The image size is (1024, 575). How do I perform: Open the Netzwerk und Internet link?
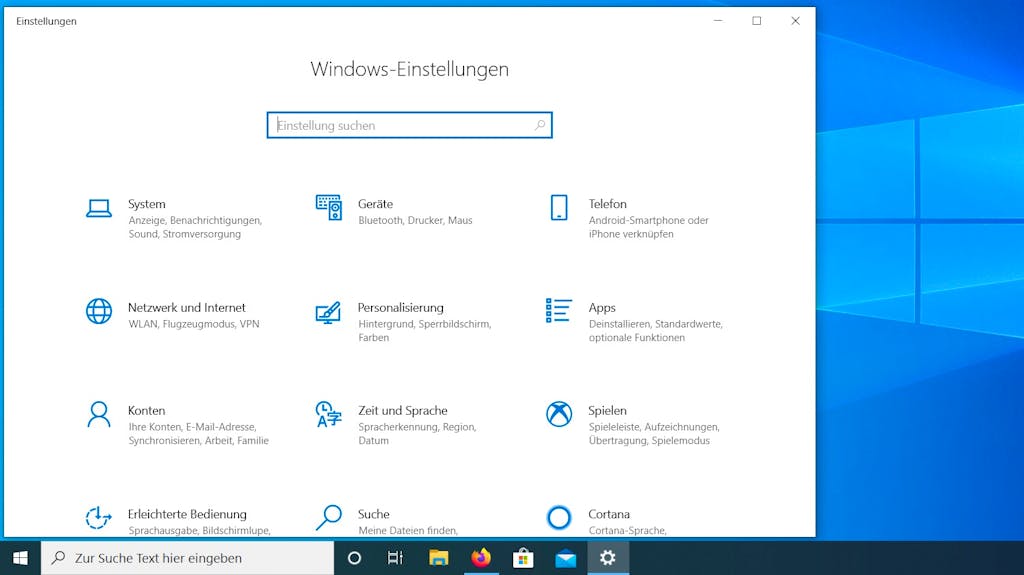pyautogui.click(x=187, y=307)
